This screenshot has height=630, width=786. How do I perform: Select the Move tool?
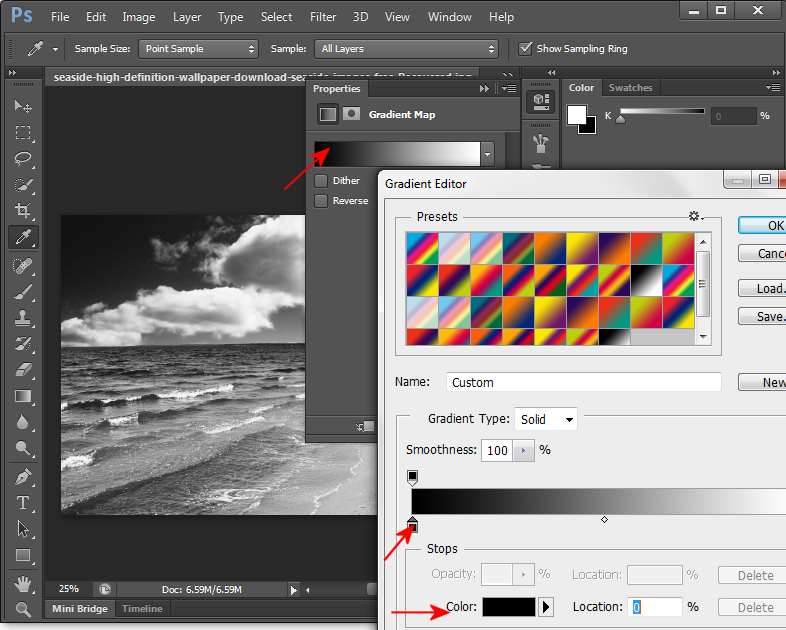[x=23, y=106]
